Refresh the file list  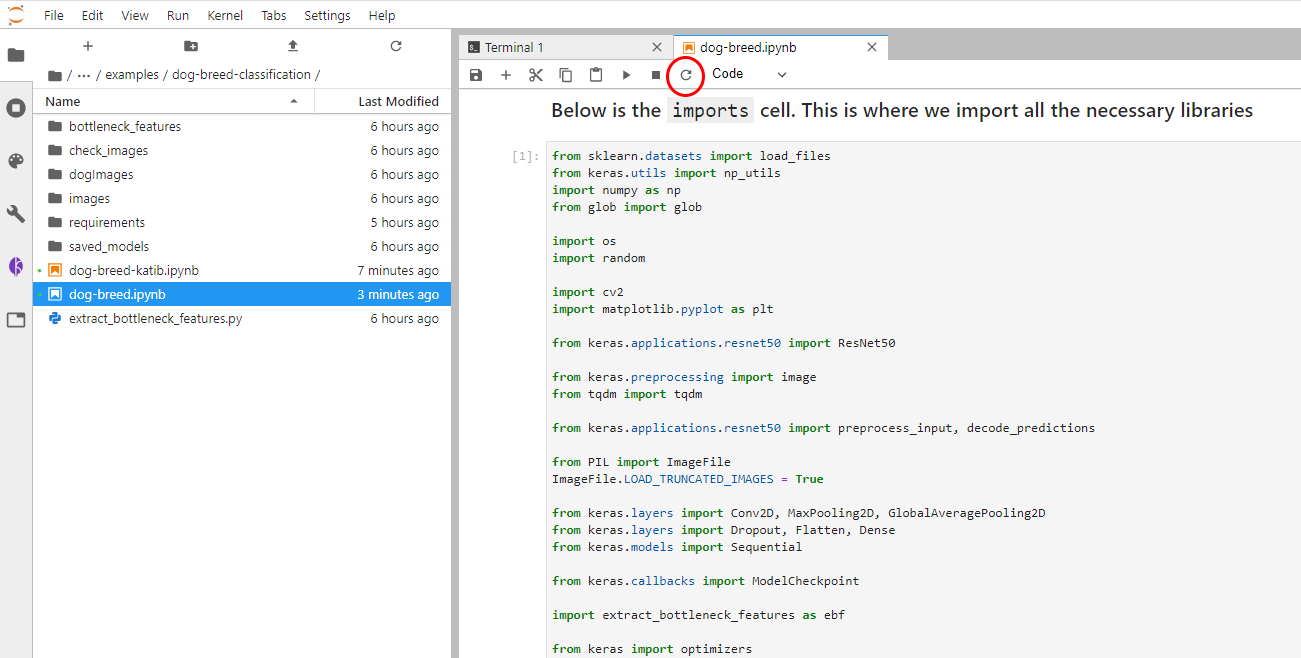396,46
